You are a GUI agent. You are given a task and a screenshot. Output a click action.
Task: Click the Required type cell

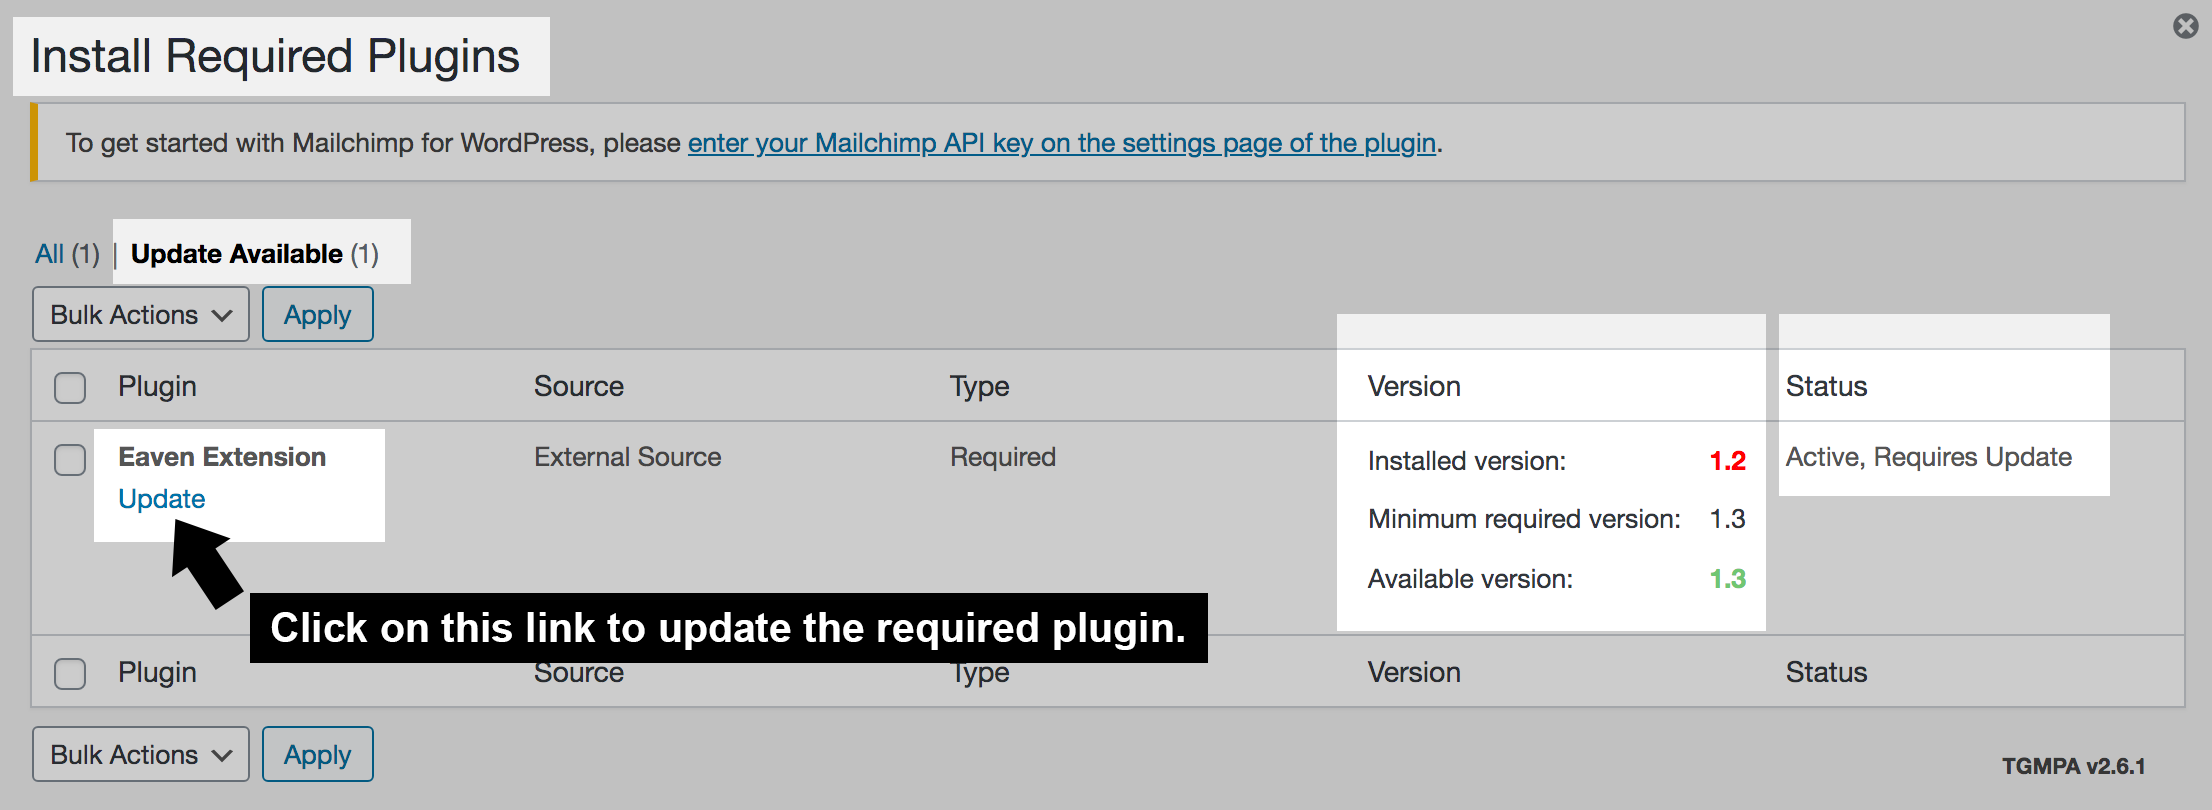coord(1003,457)
